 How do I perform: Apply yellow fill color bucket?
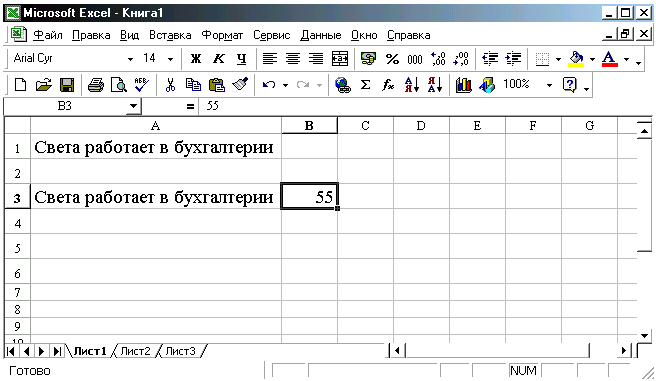pyautogui.click(x=576, y=59)
